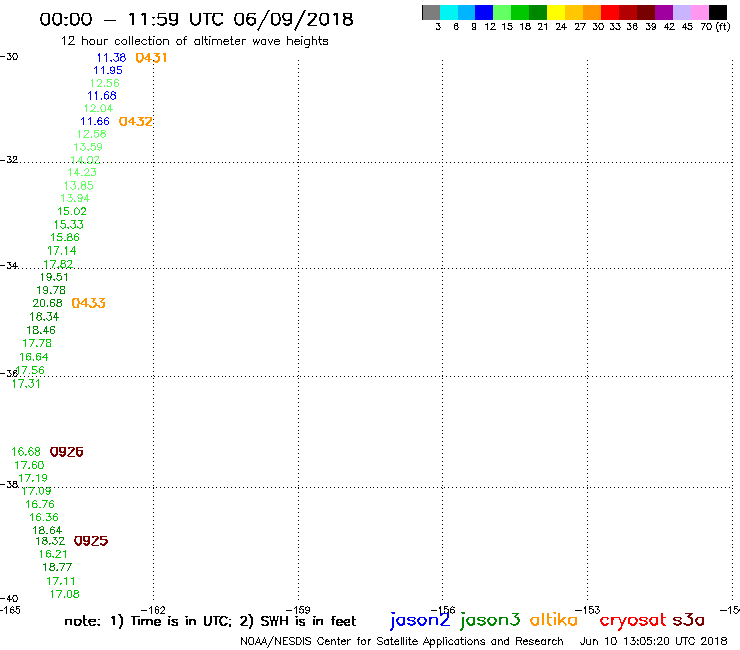Select the wave height '16.64'
Image resolution: width=740 pixels, height=650 pixels.
(34, 357)
